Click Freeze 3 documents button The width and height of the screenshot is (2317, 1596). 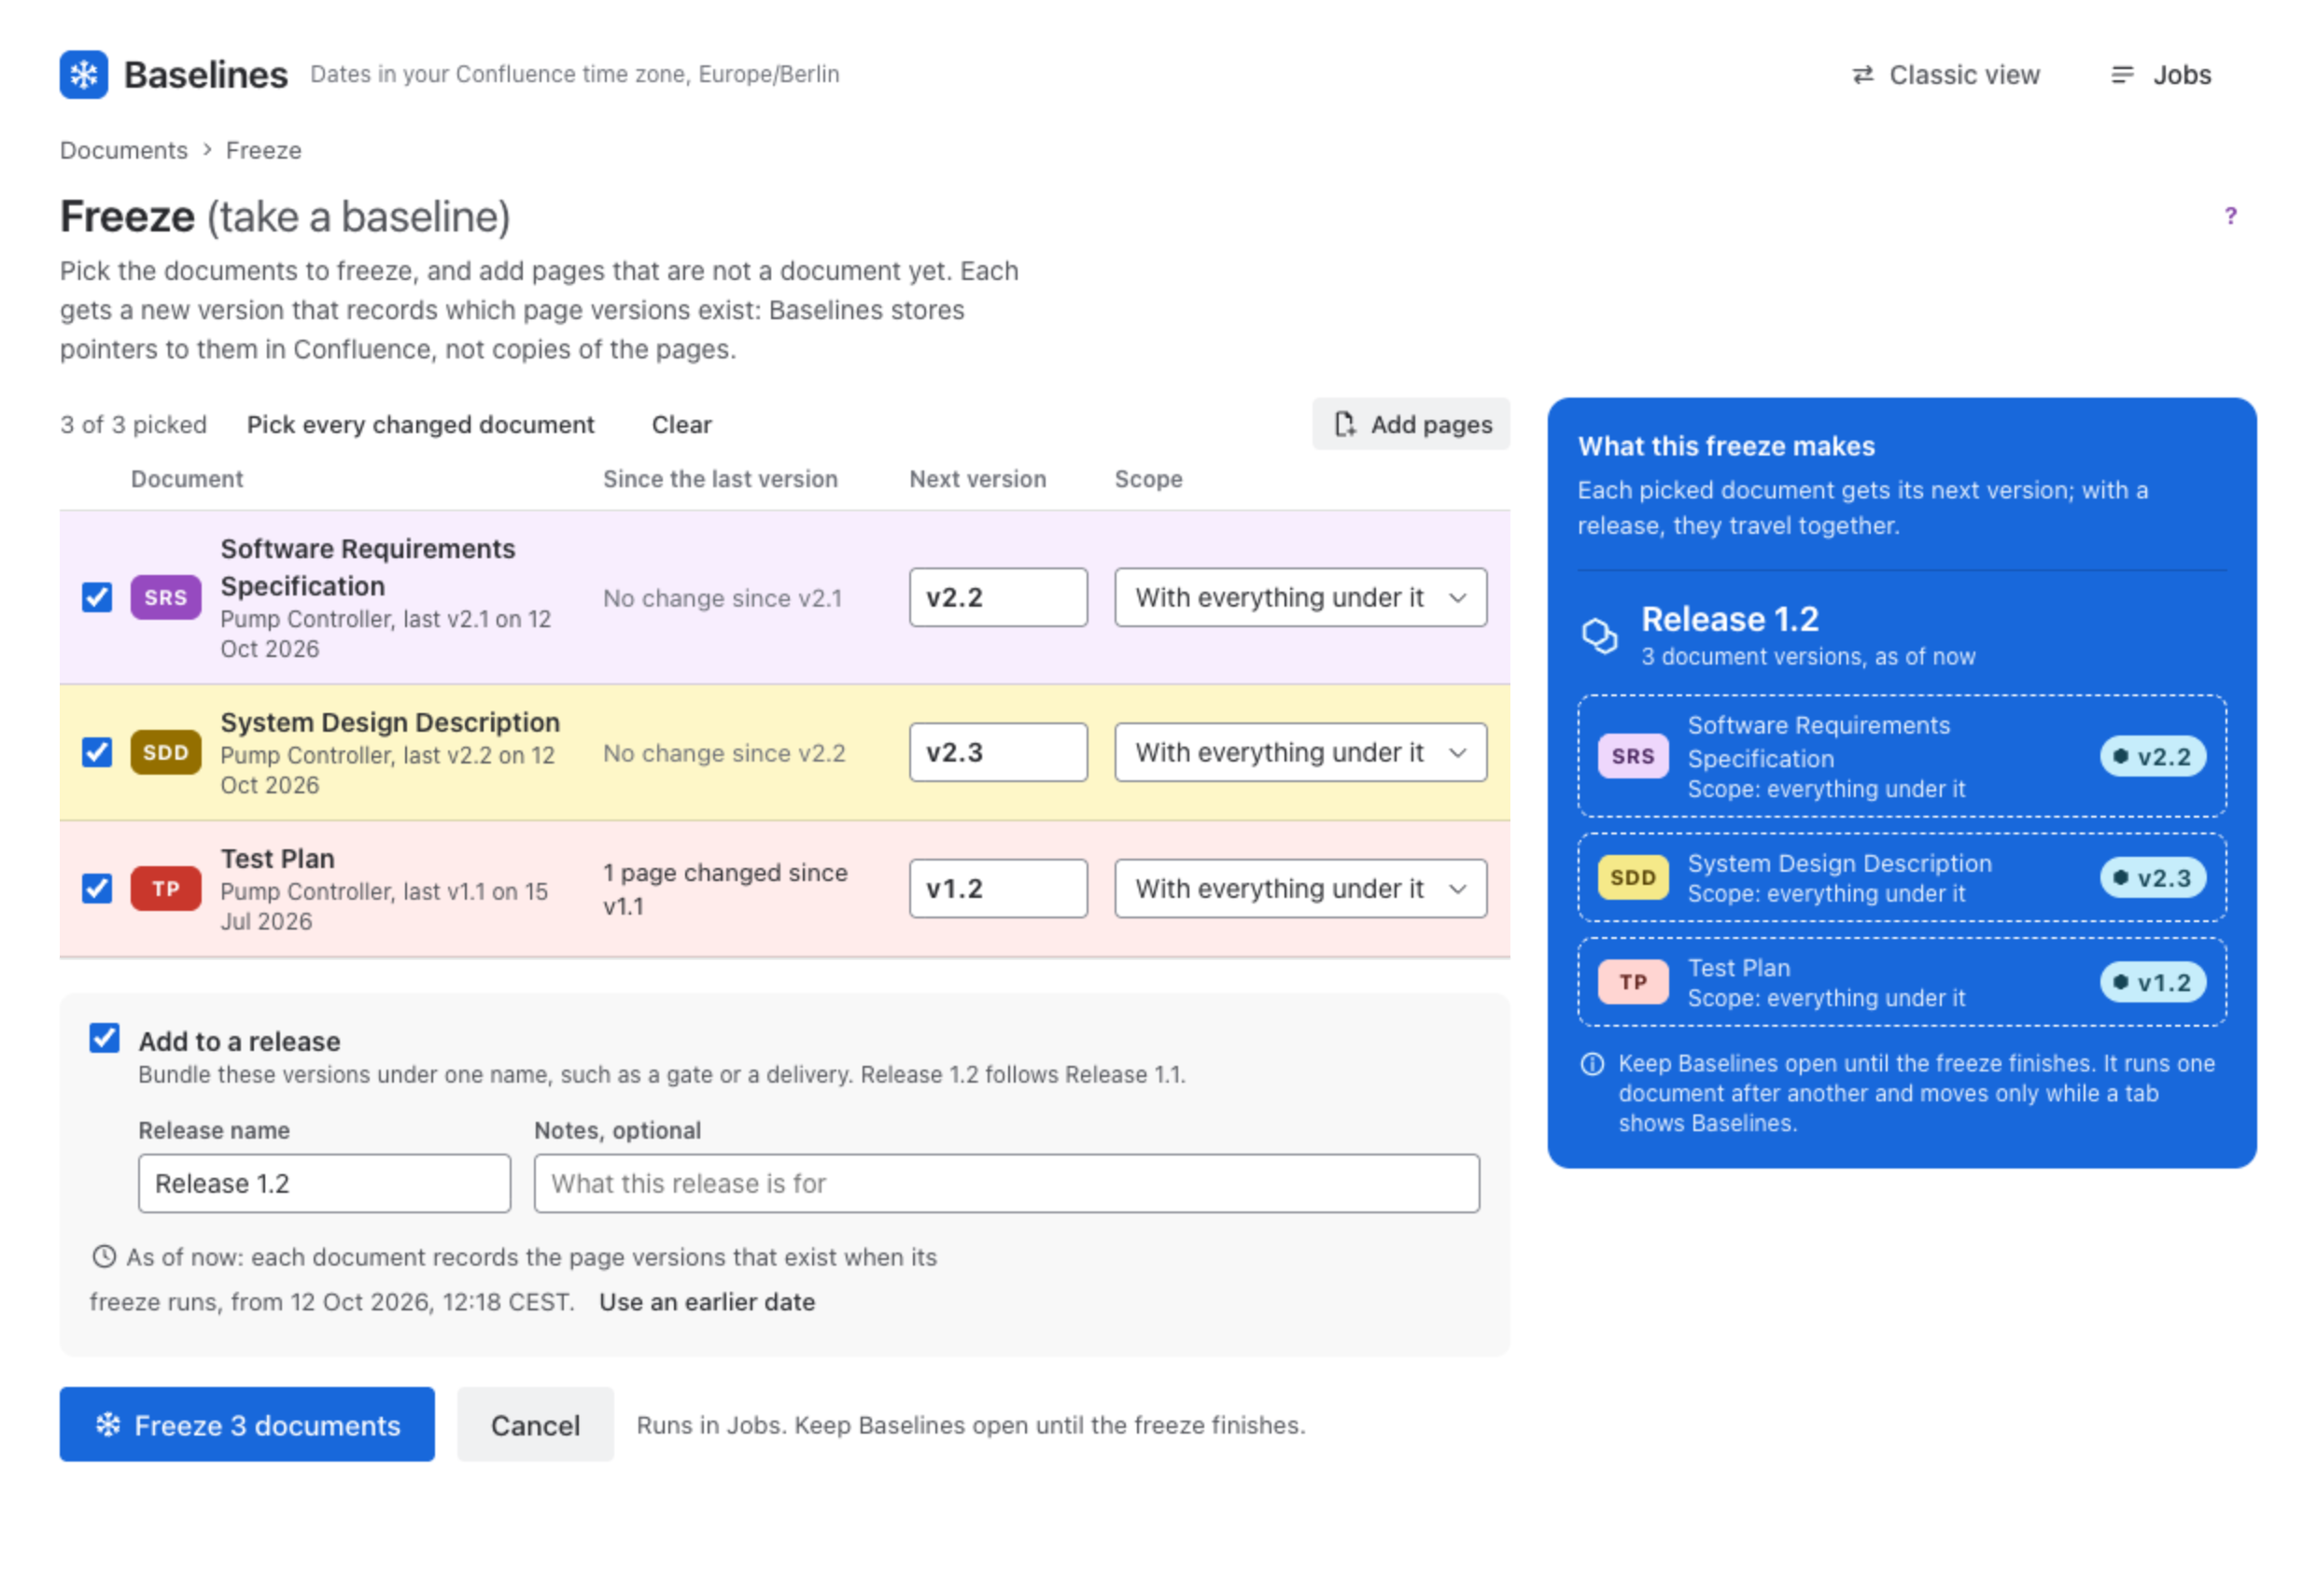247,1425
